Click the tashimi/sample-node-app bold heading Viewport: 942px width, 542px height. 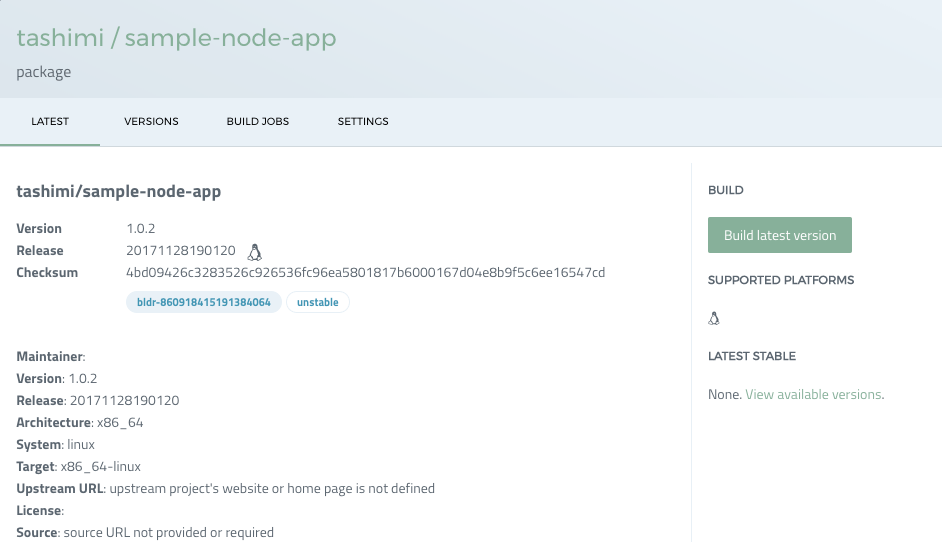(119, 191)
